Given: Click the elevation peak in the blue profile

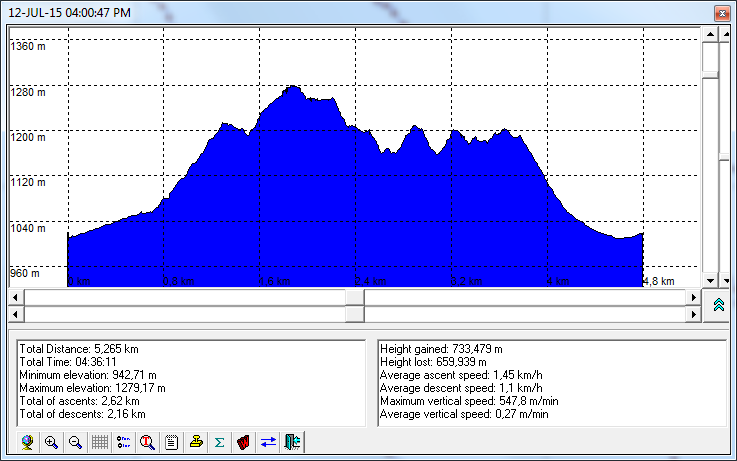Looking at the screenshot, I should pos(292,88).
